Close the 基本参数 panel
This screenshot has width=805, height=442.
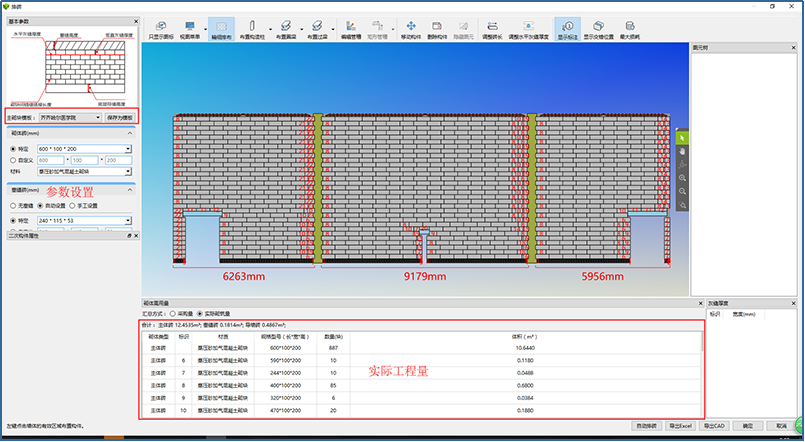coord(136,22)
